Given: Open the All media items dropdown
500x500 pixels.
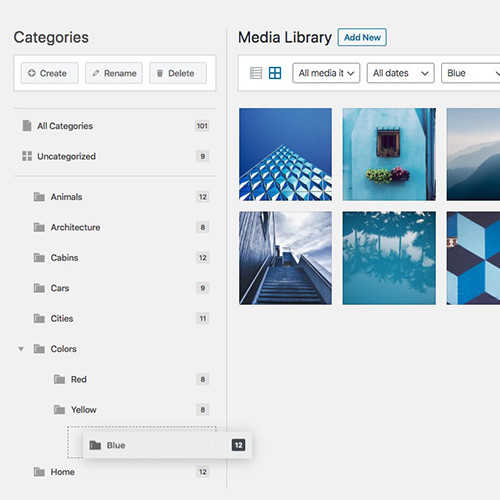Looking at the screenshot, I should pos(326,73).
